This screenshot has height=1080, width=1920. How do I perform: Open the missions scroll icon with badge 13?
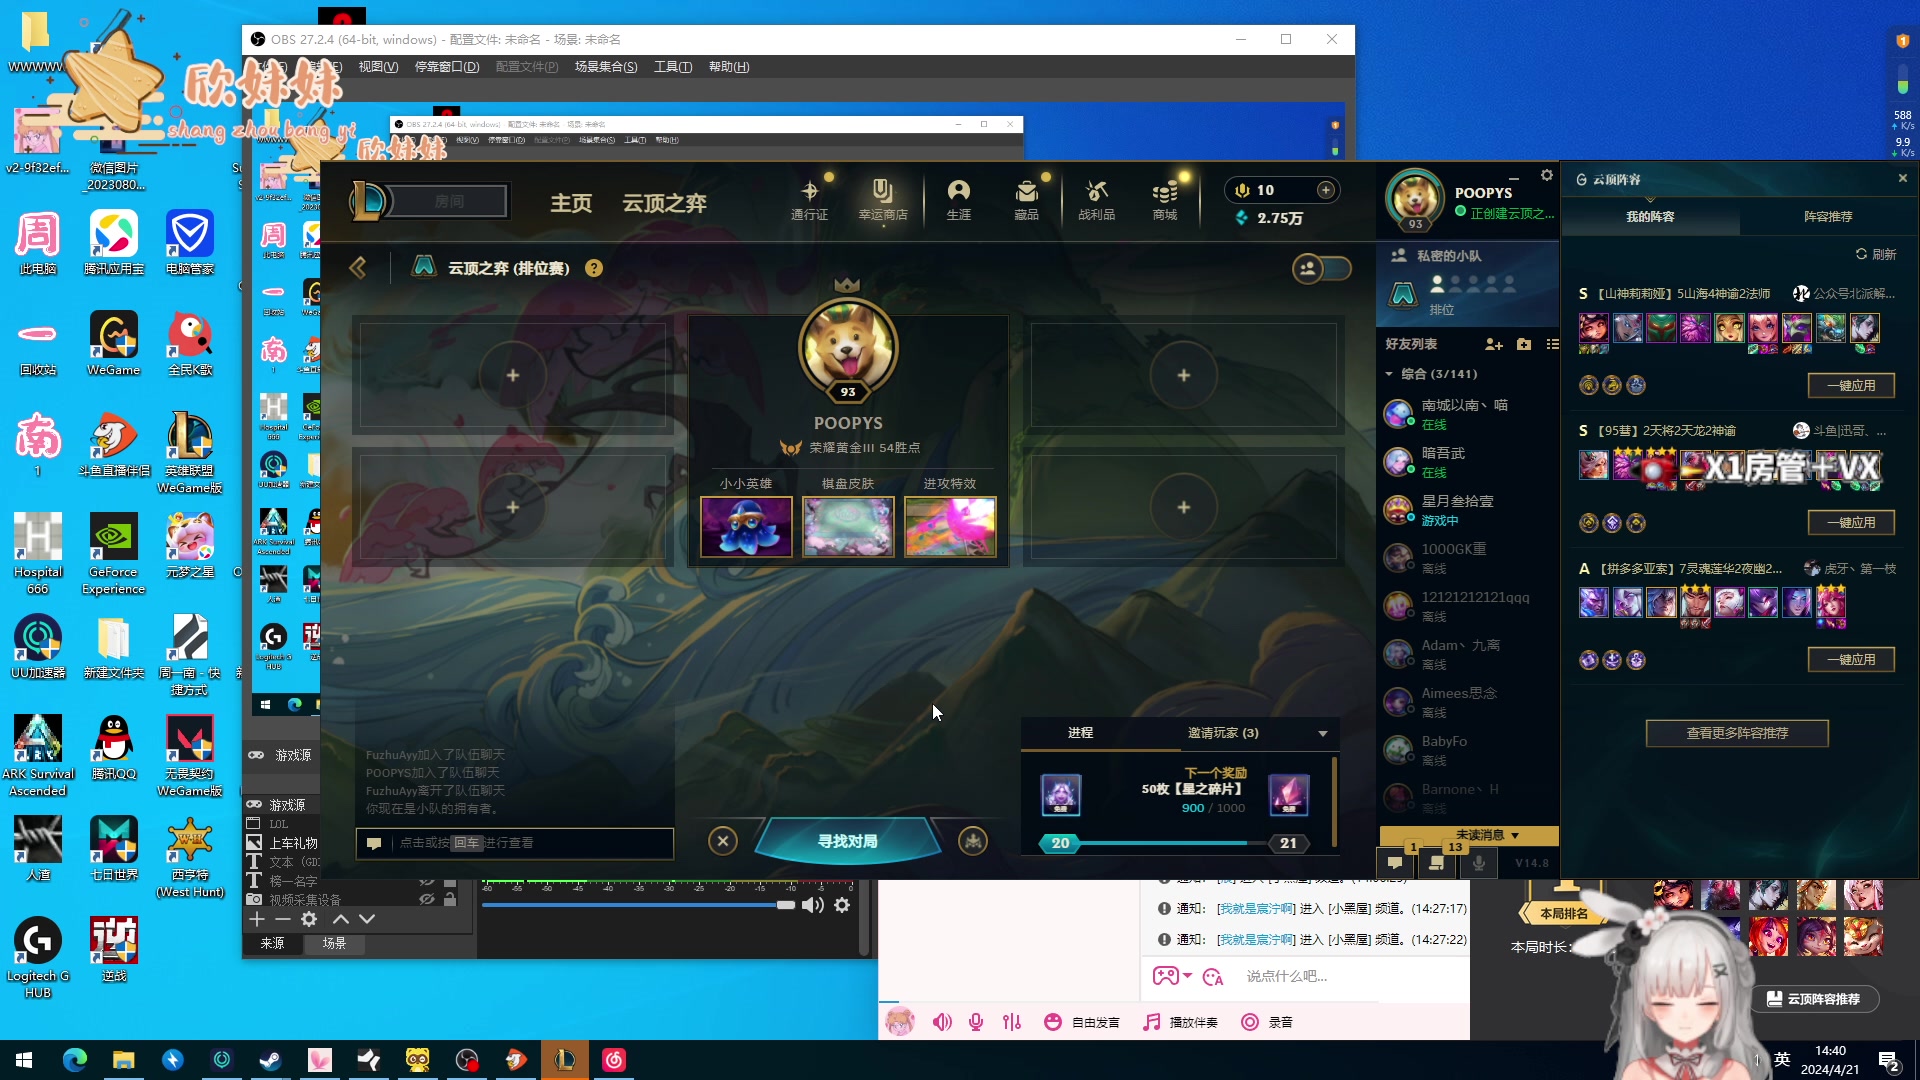pyautogui.click(x=1437, y=862)
